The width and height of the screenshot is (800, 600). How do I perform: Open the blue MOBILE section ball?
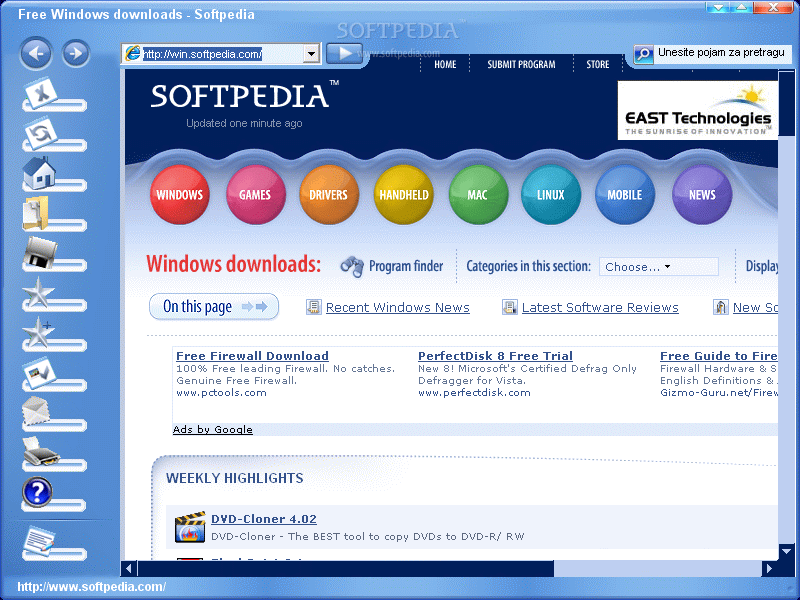point(624,194)
